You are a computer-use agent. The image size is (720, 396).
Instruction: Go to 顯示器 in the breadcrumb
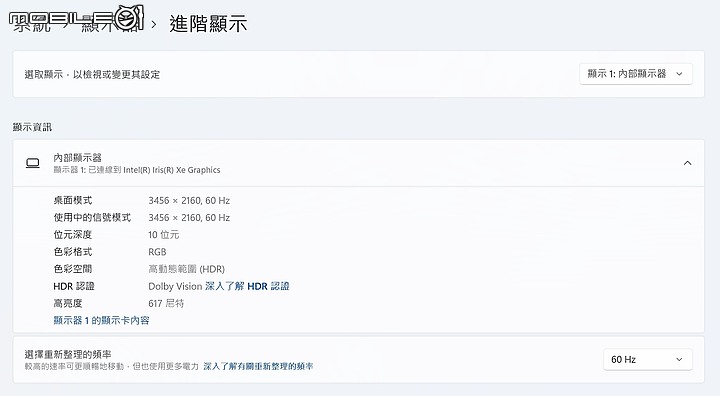(x=109, y=24)
